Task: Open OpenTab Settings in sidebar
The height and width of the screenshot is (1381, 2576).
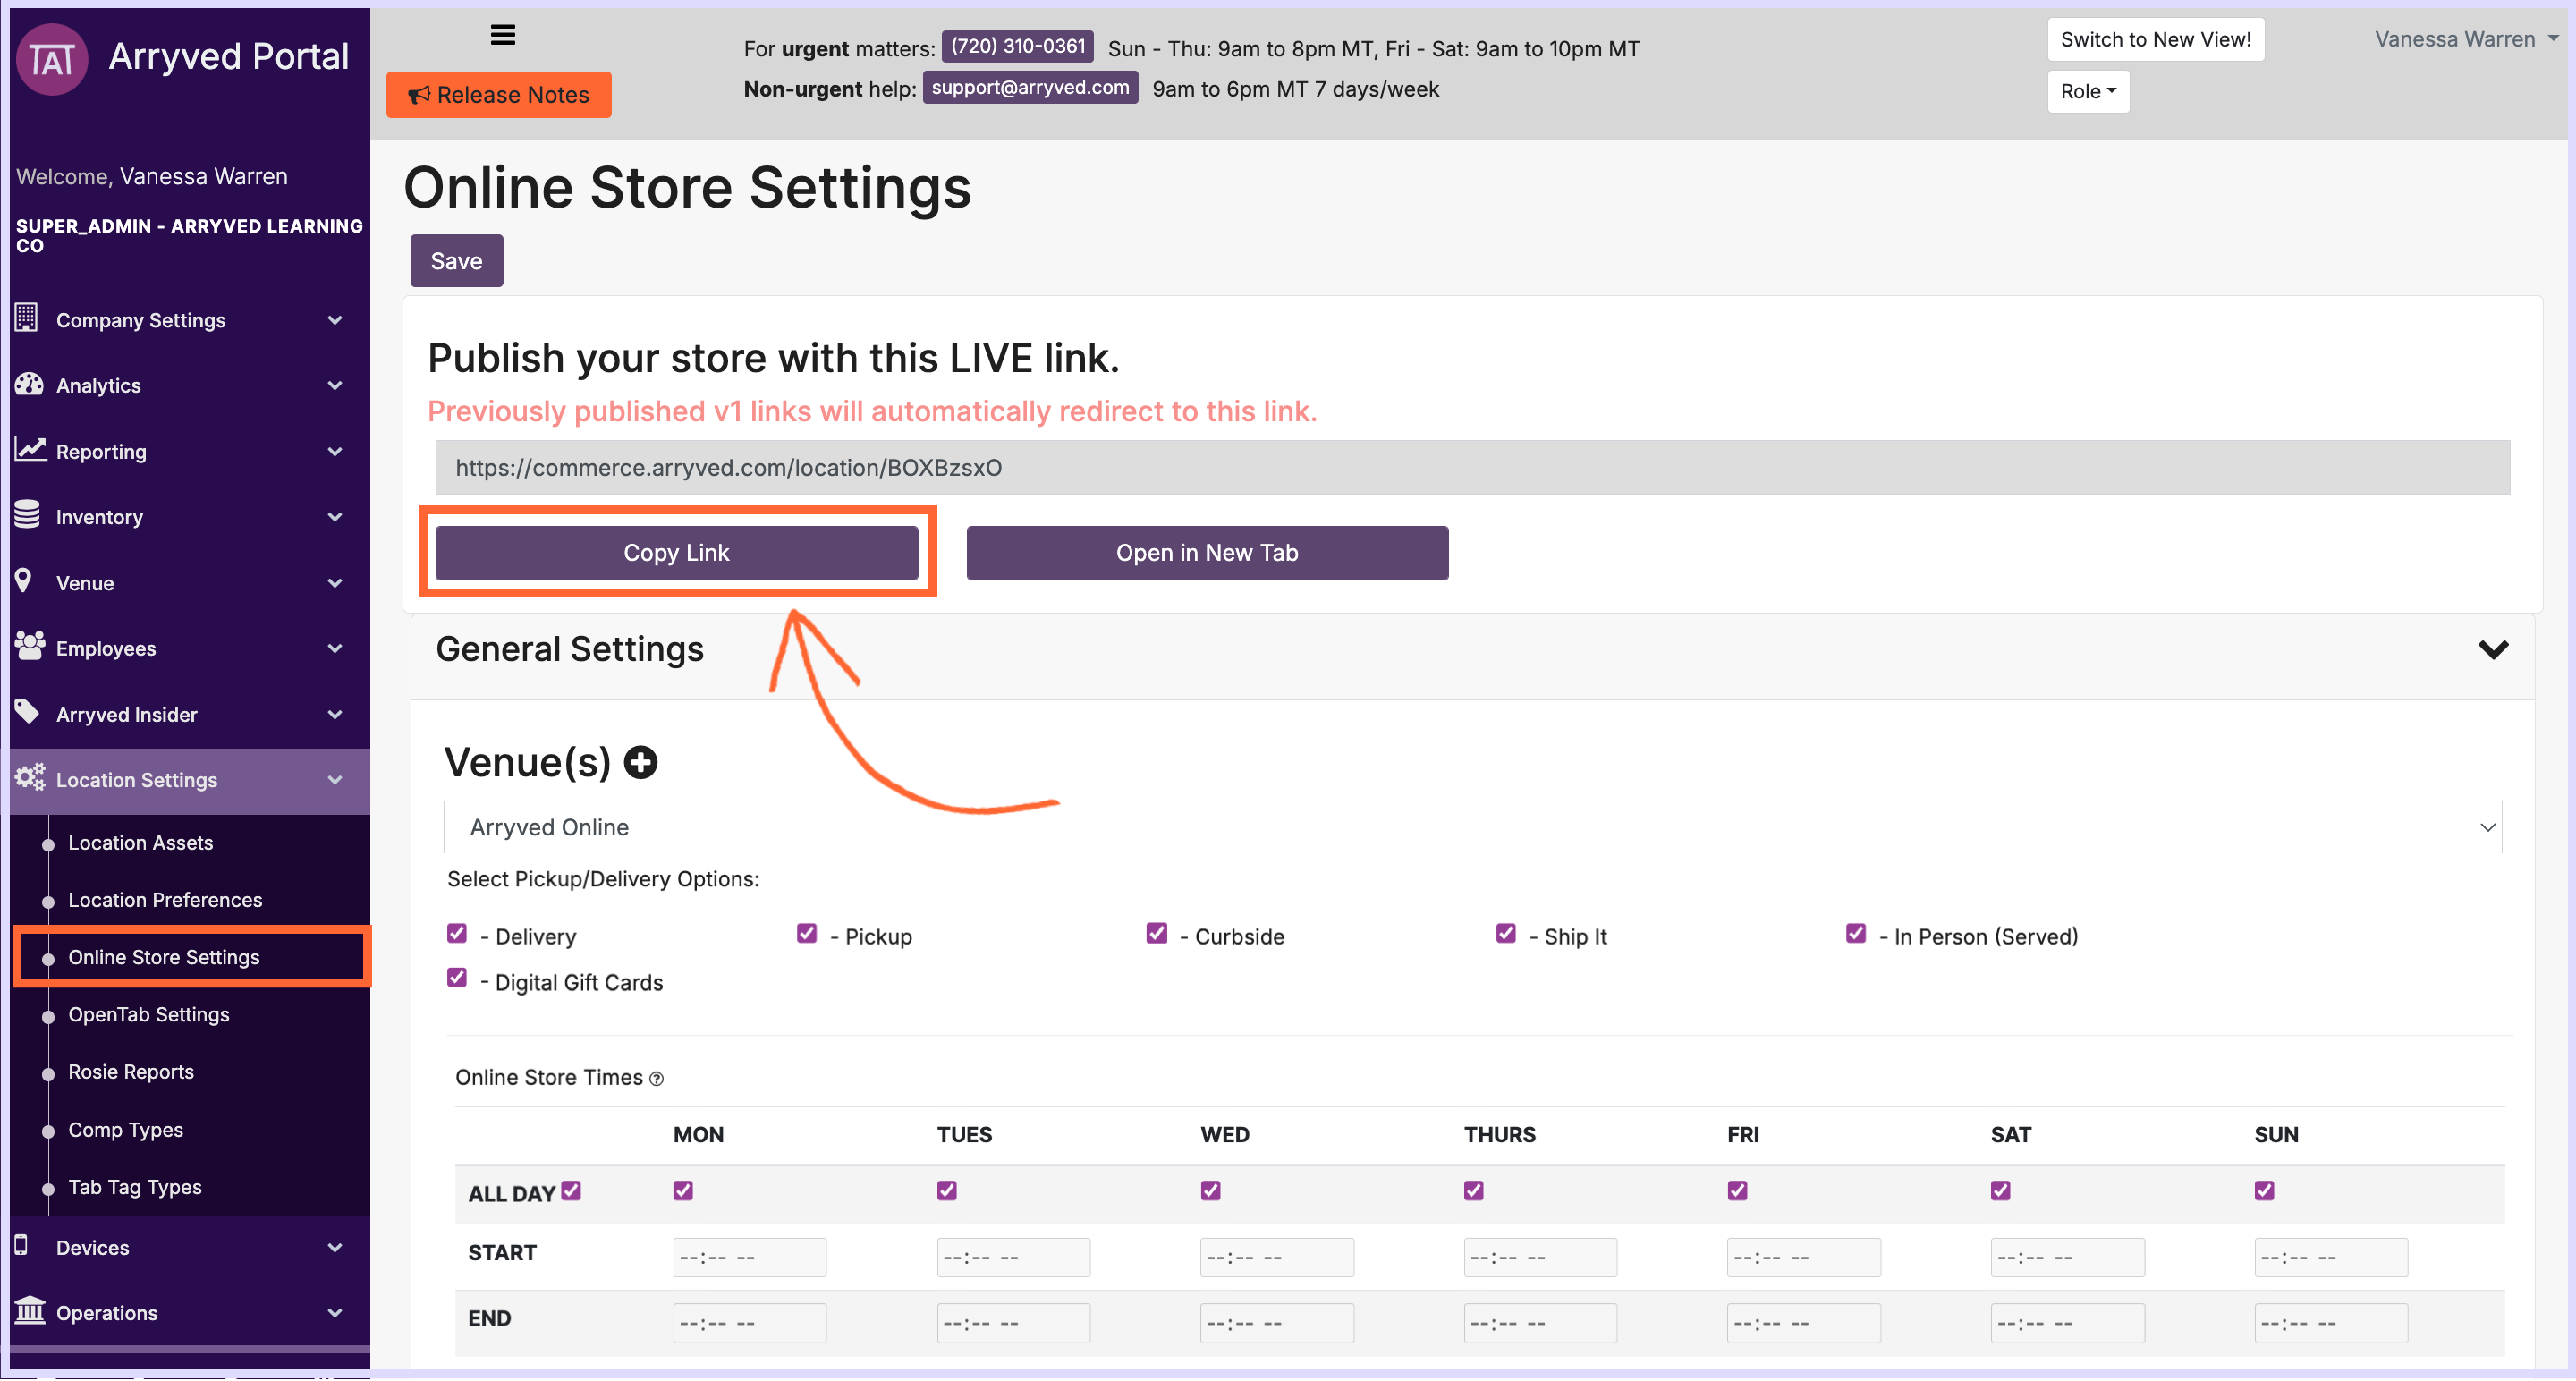Action: point(149,1015)
